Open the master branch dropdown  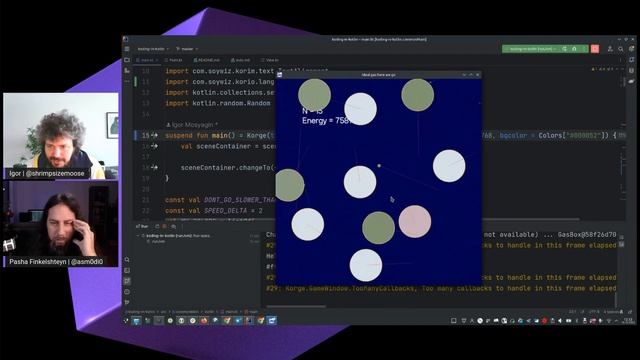pyautogui.click(x=187, y=49)
